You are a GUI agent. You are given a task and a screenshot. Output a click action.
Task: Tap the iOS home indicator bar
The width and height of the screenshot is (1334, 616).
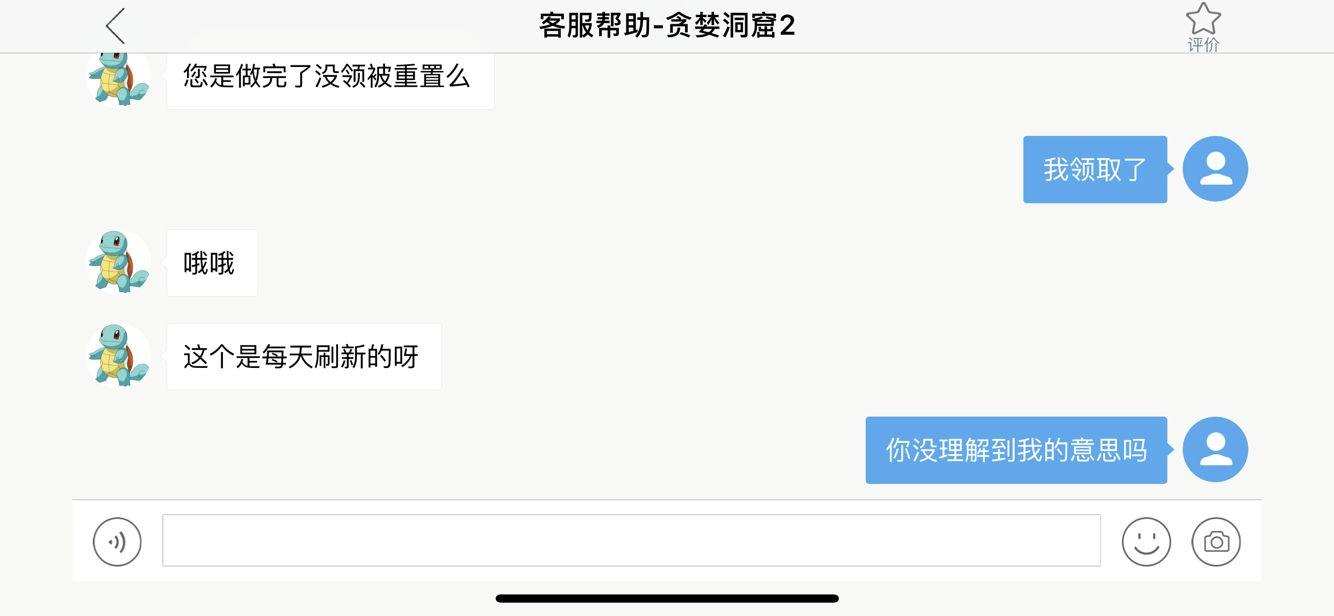tap(667, 599)
